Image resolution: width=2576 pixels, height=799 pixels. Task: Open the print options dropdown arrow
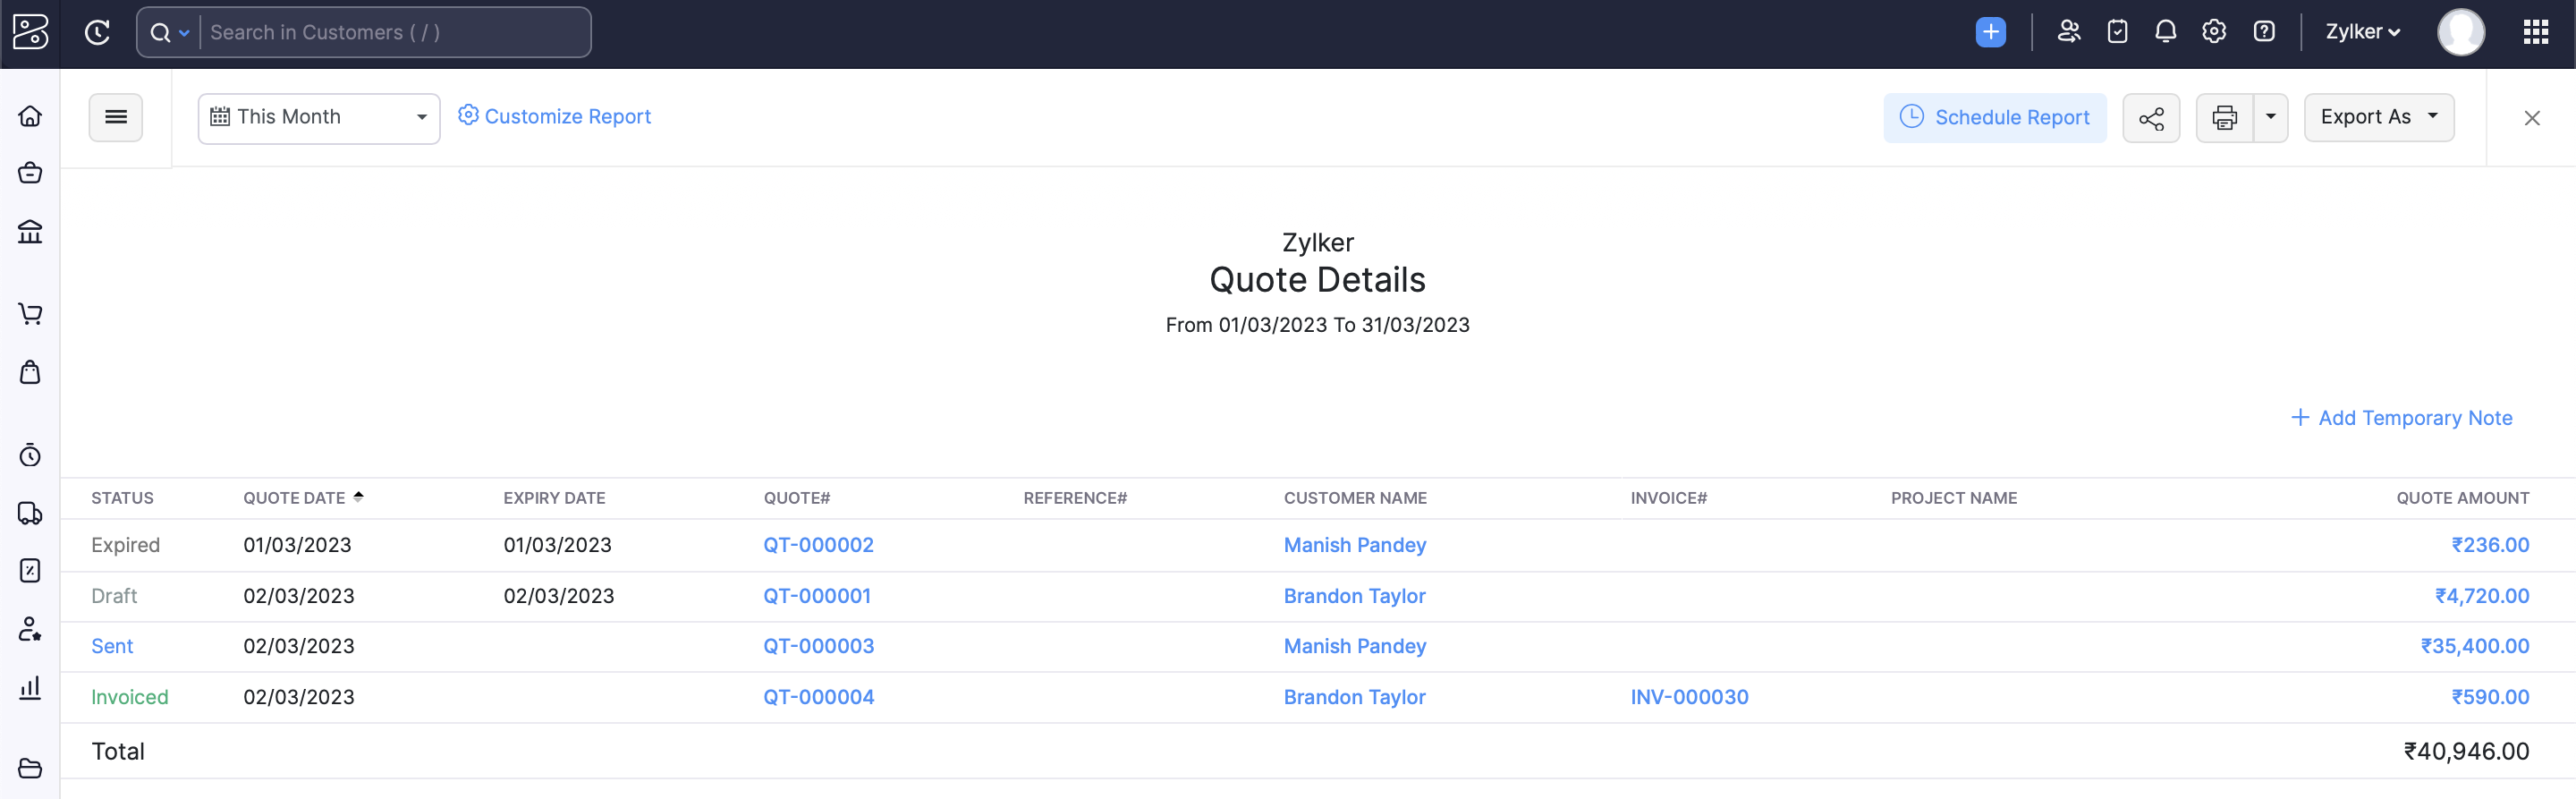2270,117
